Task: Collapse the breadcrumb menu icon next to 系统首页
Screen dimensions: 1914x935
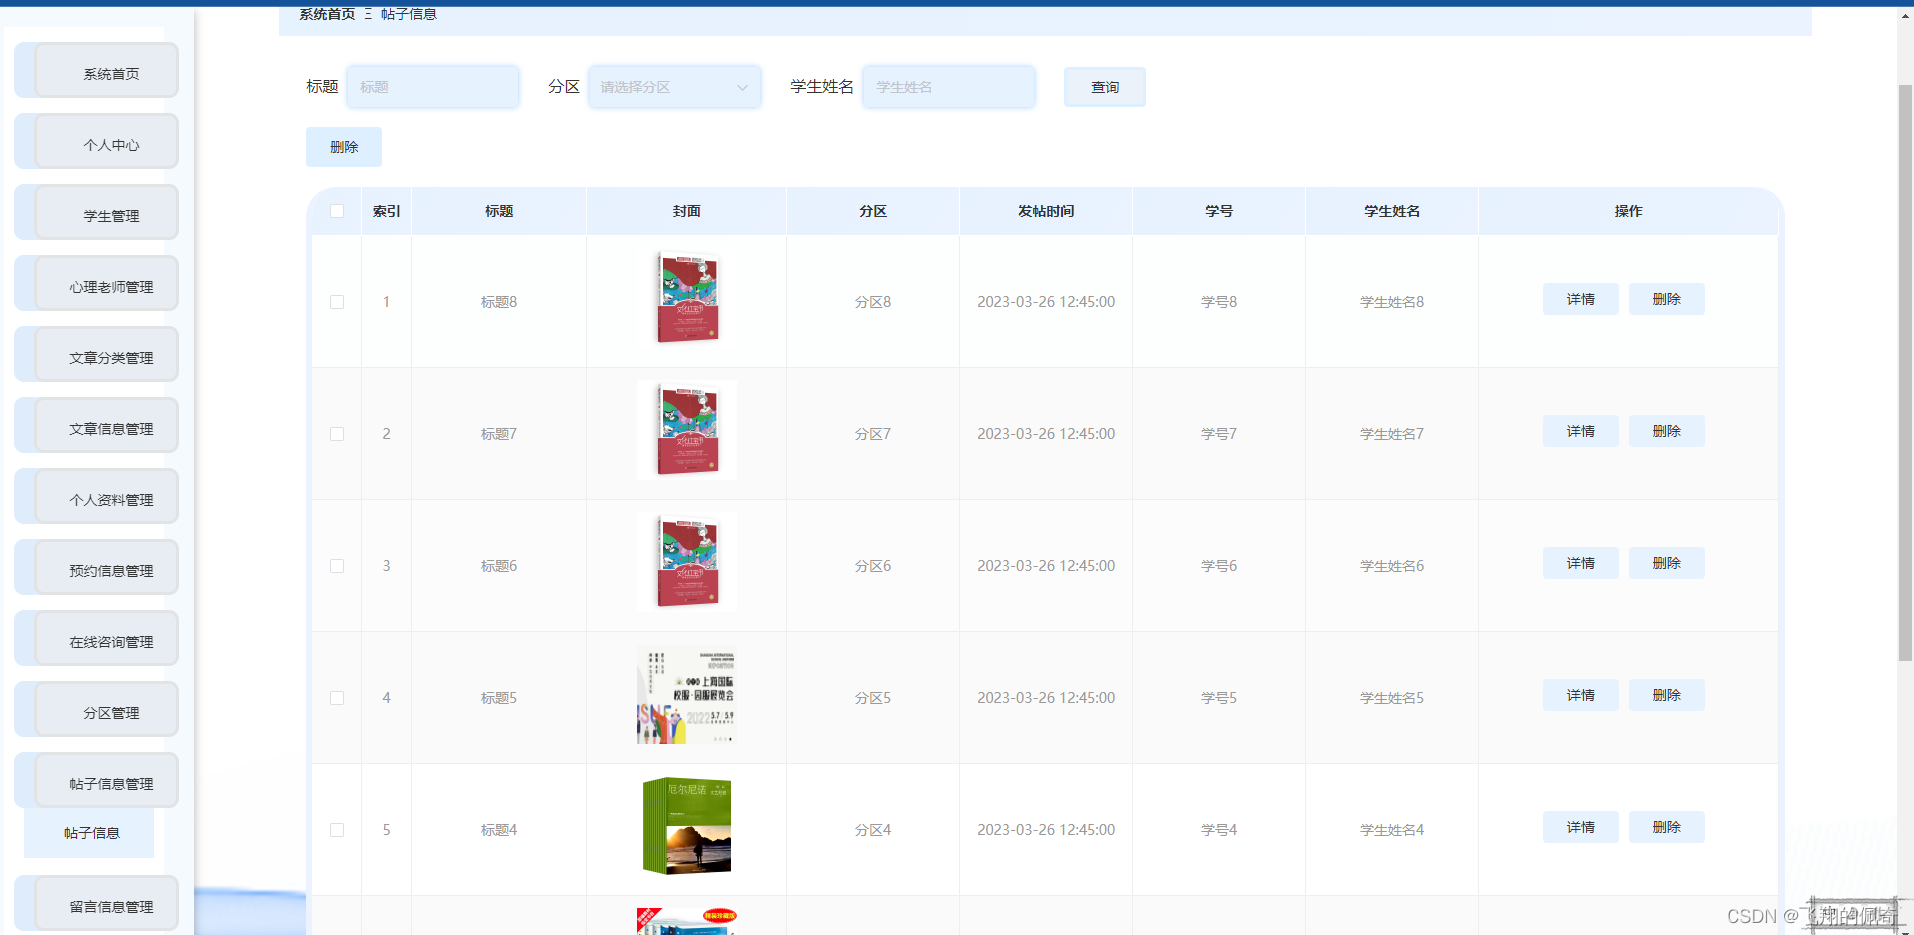Action: [x=367, y=15]
